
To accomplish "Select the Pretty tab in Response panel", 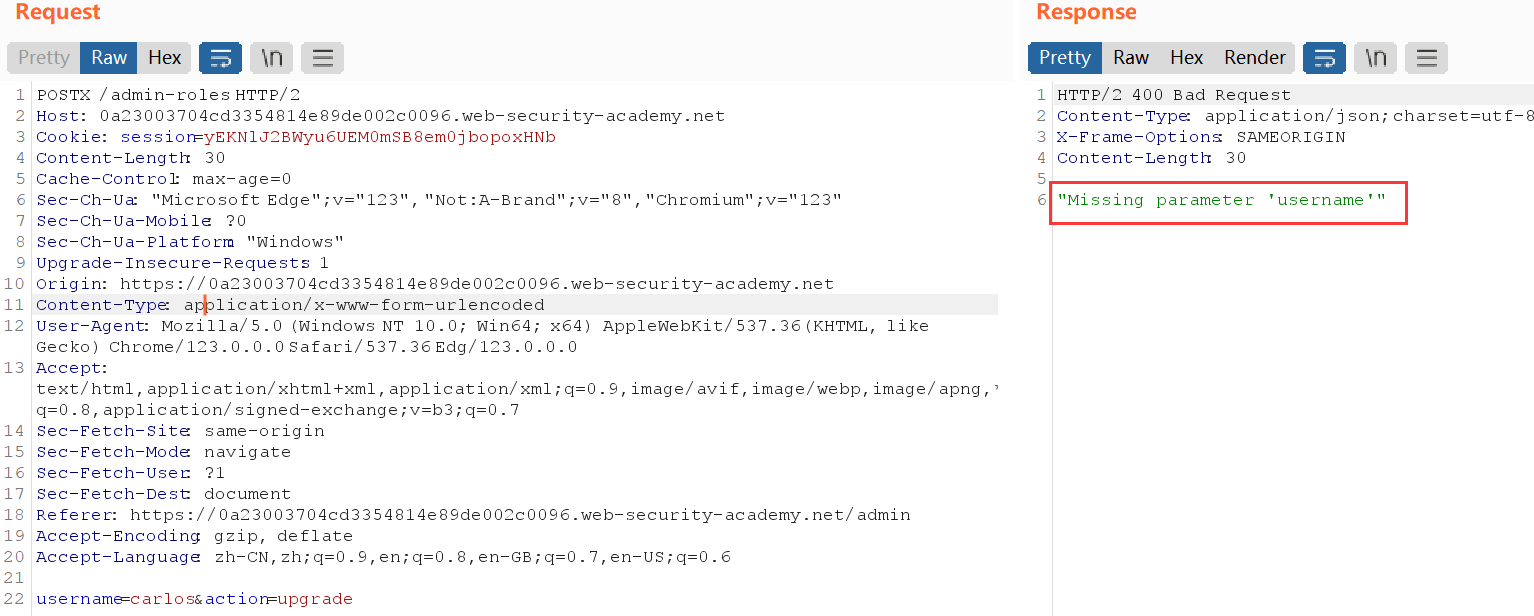I will coord(1064,58).
